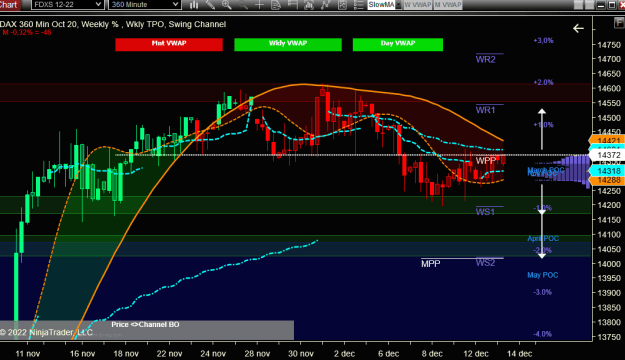Click the +3,0% level label
Viewport: 625px width, 360px height.
[543, 41]
